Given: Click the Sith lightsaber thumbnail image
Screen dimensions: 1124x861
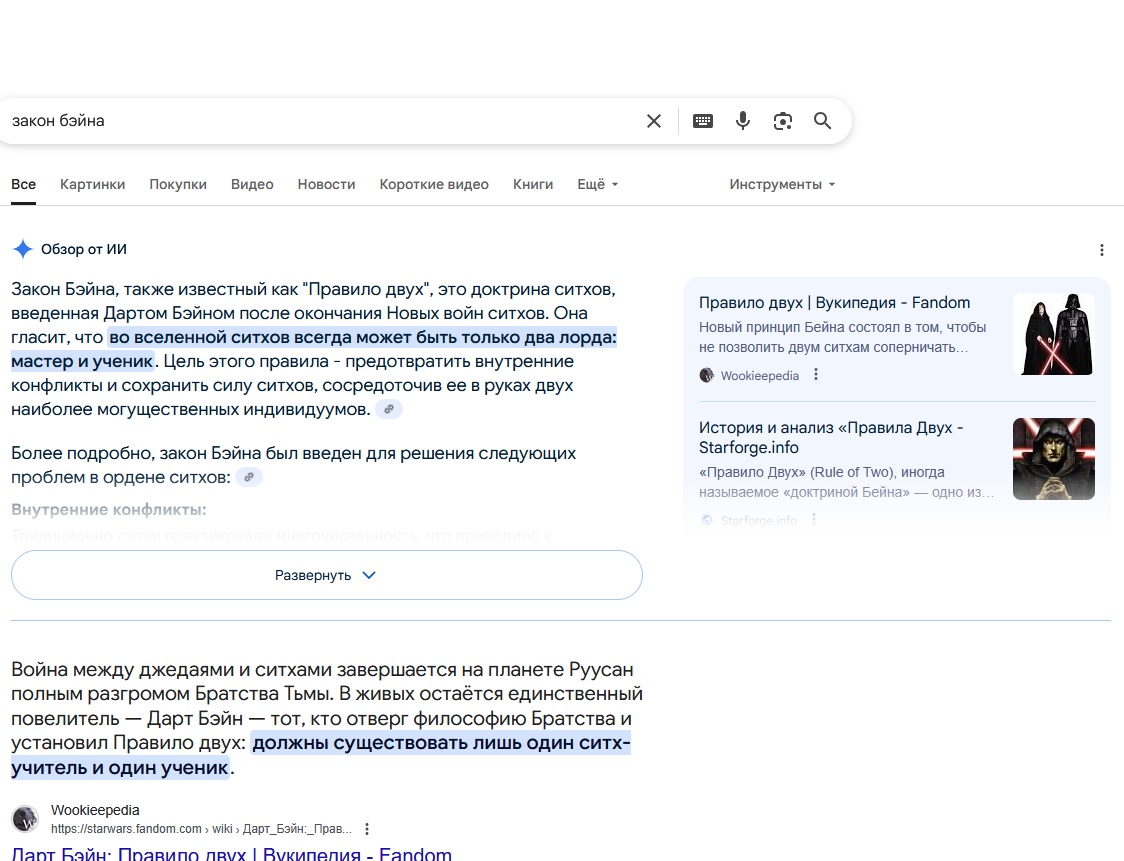Looking at the screenshot, I should point(1054,334).
